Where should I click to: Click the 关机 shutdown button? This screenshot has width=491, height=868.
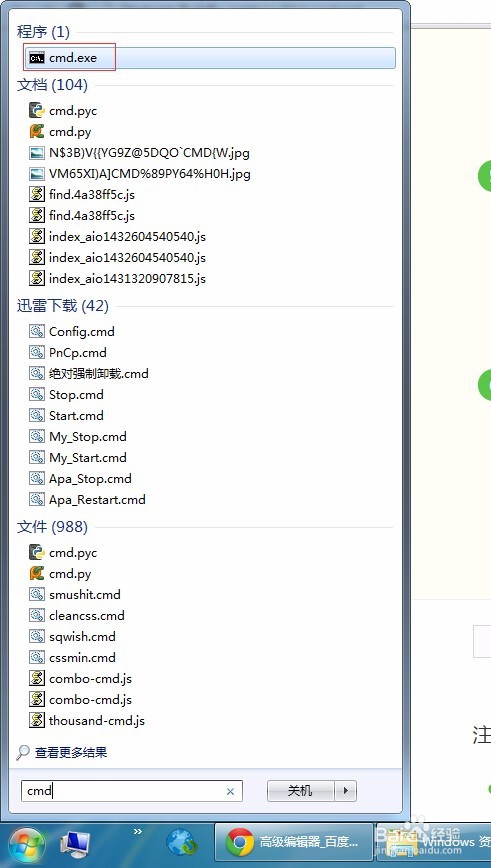(301, 791)
